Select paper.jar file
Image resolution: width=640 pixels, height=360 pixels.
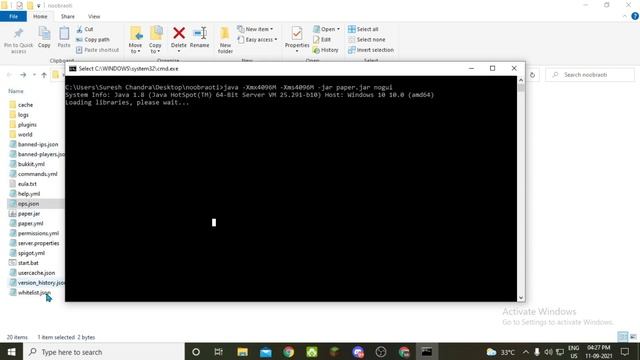[24, 213]
